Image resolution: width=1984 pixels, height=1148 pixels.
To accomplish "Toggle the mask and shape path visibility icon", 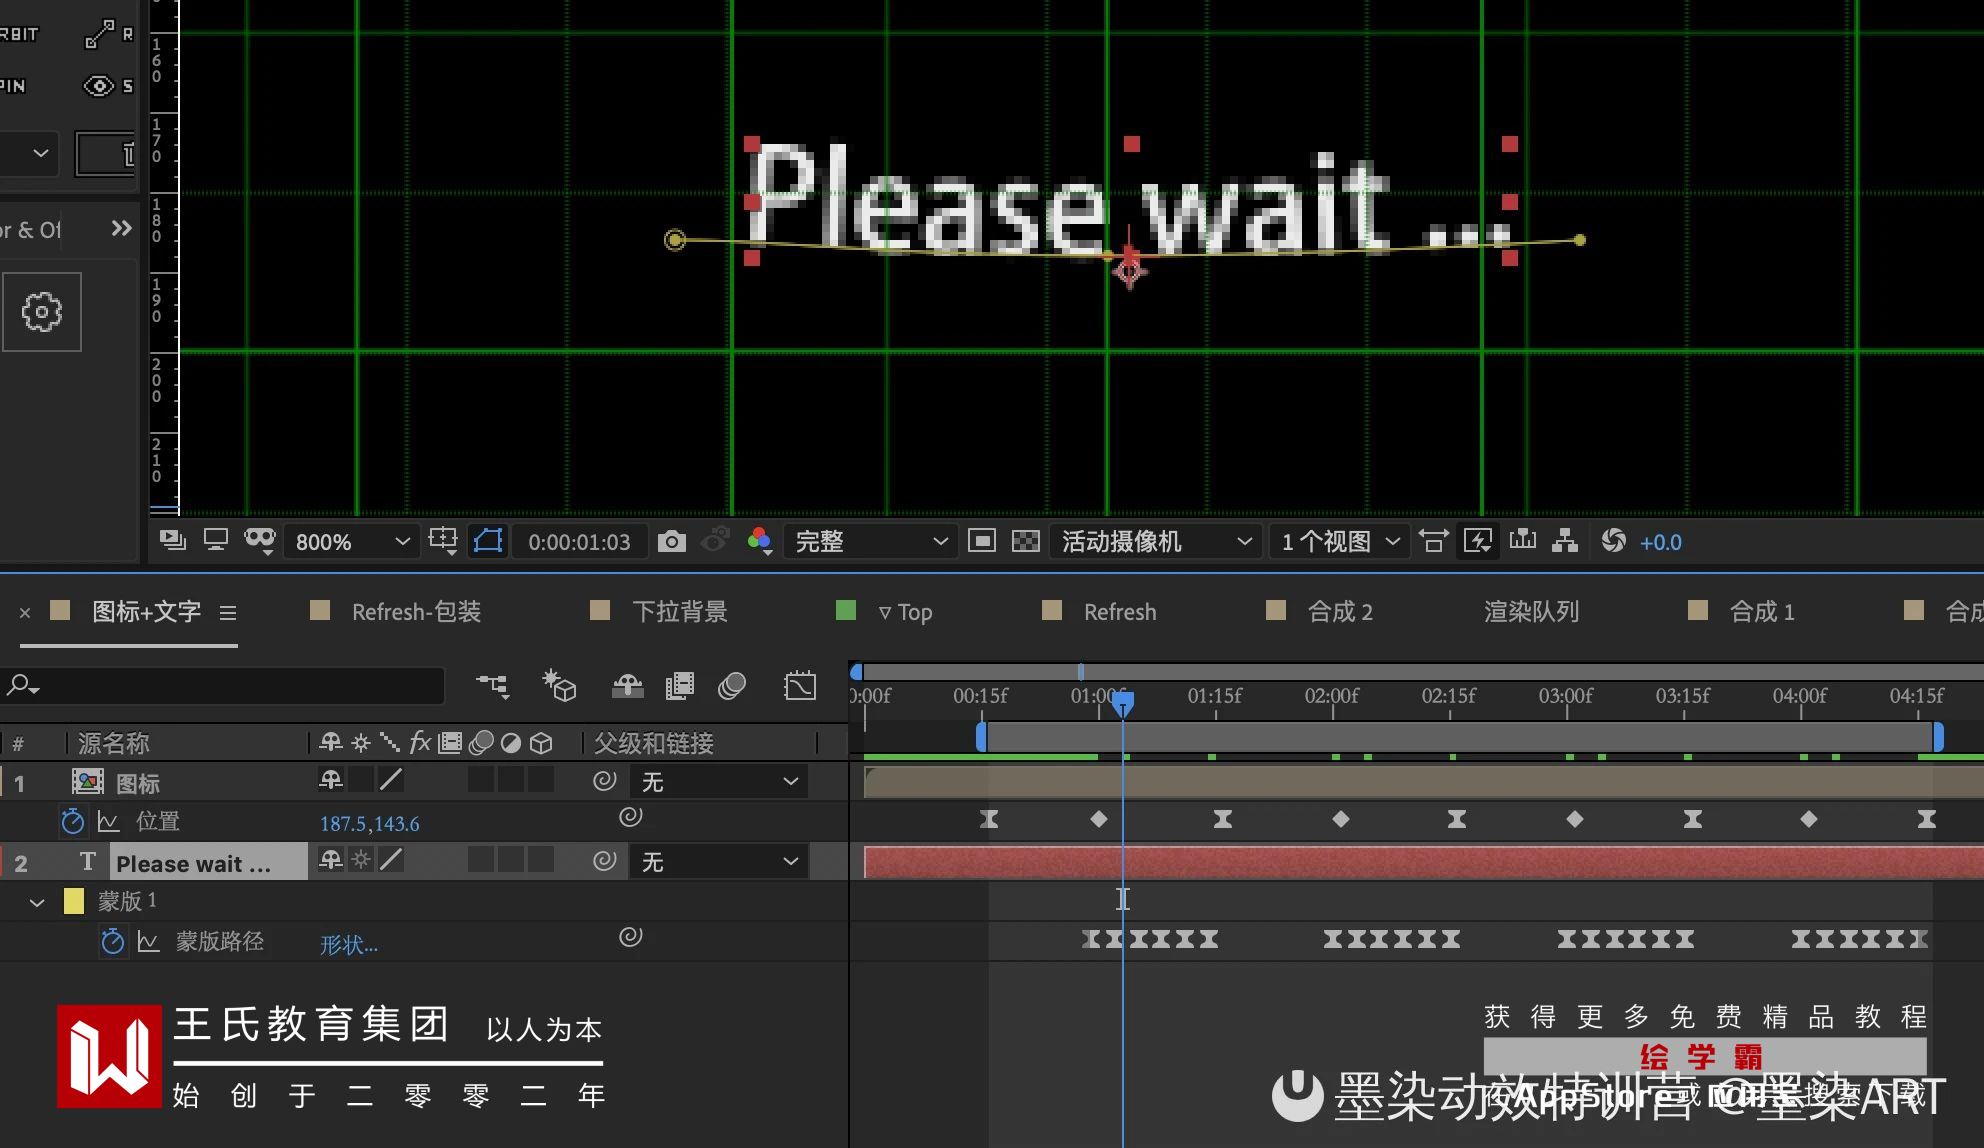I will 488,541.
